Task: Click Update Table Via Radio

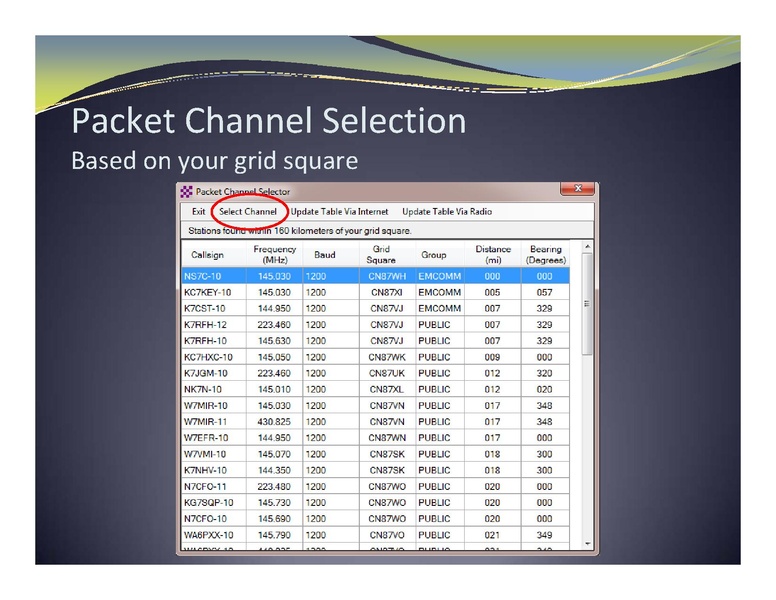Action: [447, 212]
